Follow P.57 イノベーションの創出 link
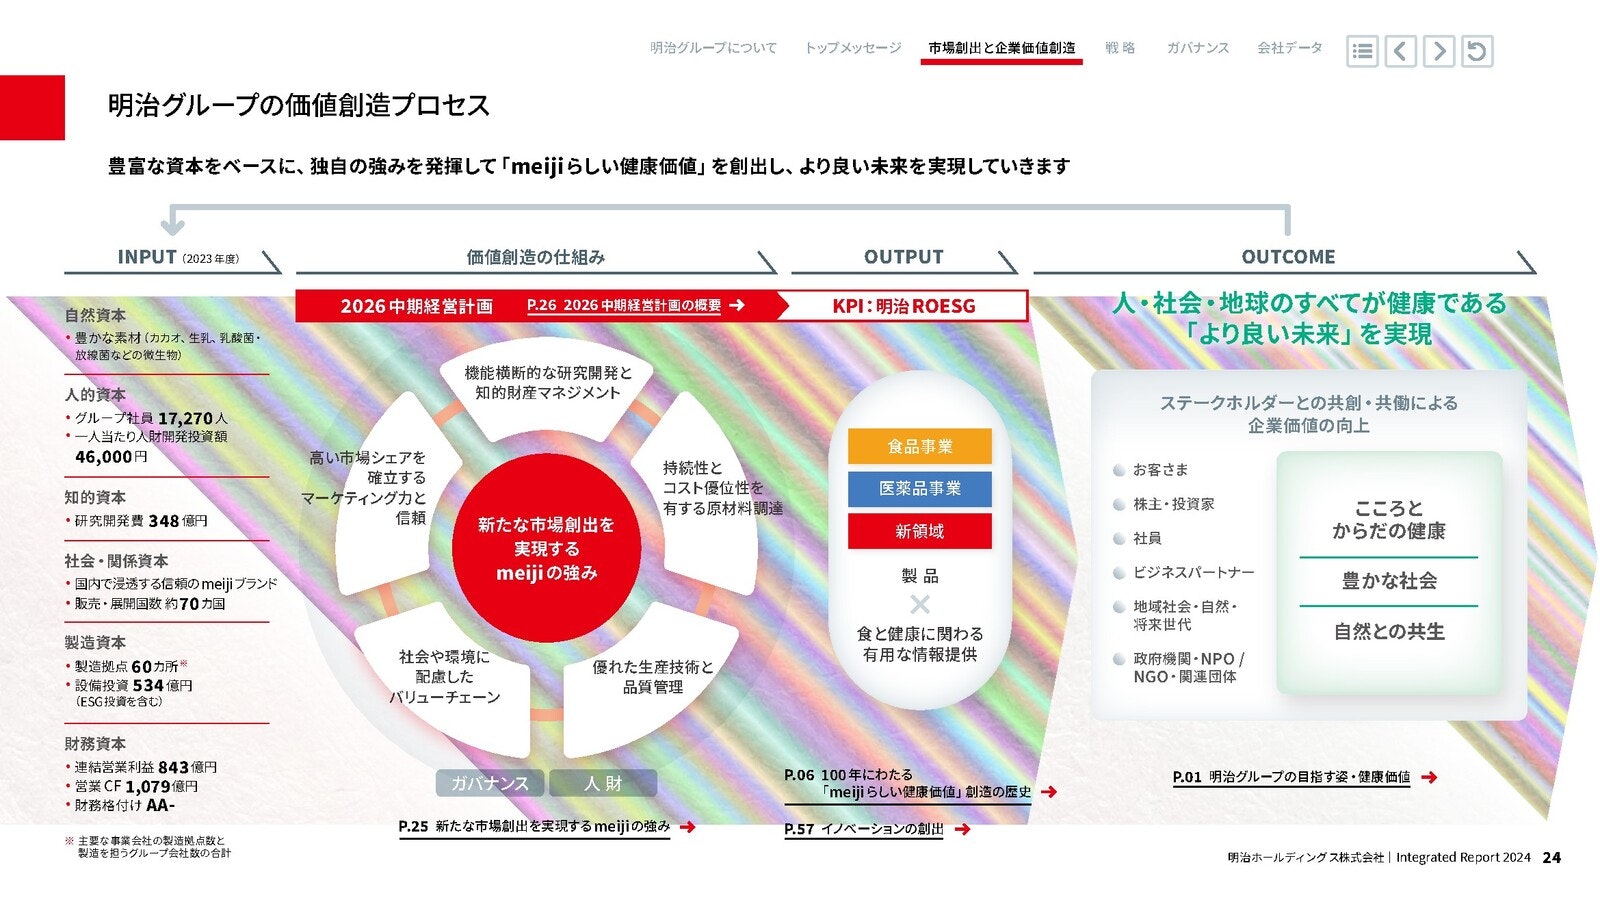Image resolution: width=1600 pixels, height=900 pixels. [864, 829]
